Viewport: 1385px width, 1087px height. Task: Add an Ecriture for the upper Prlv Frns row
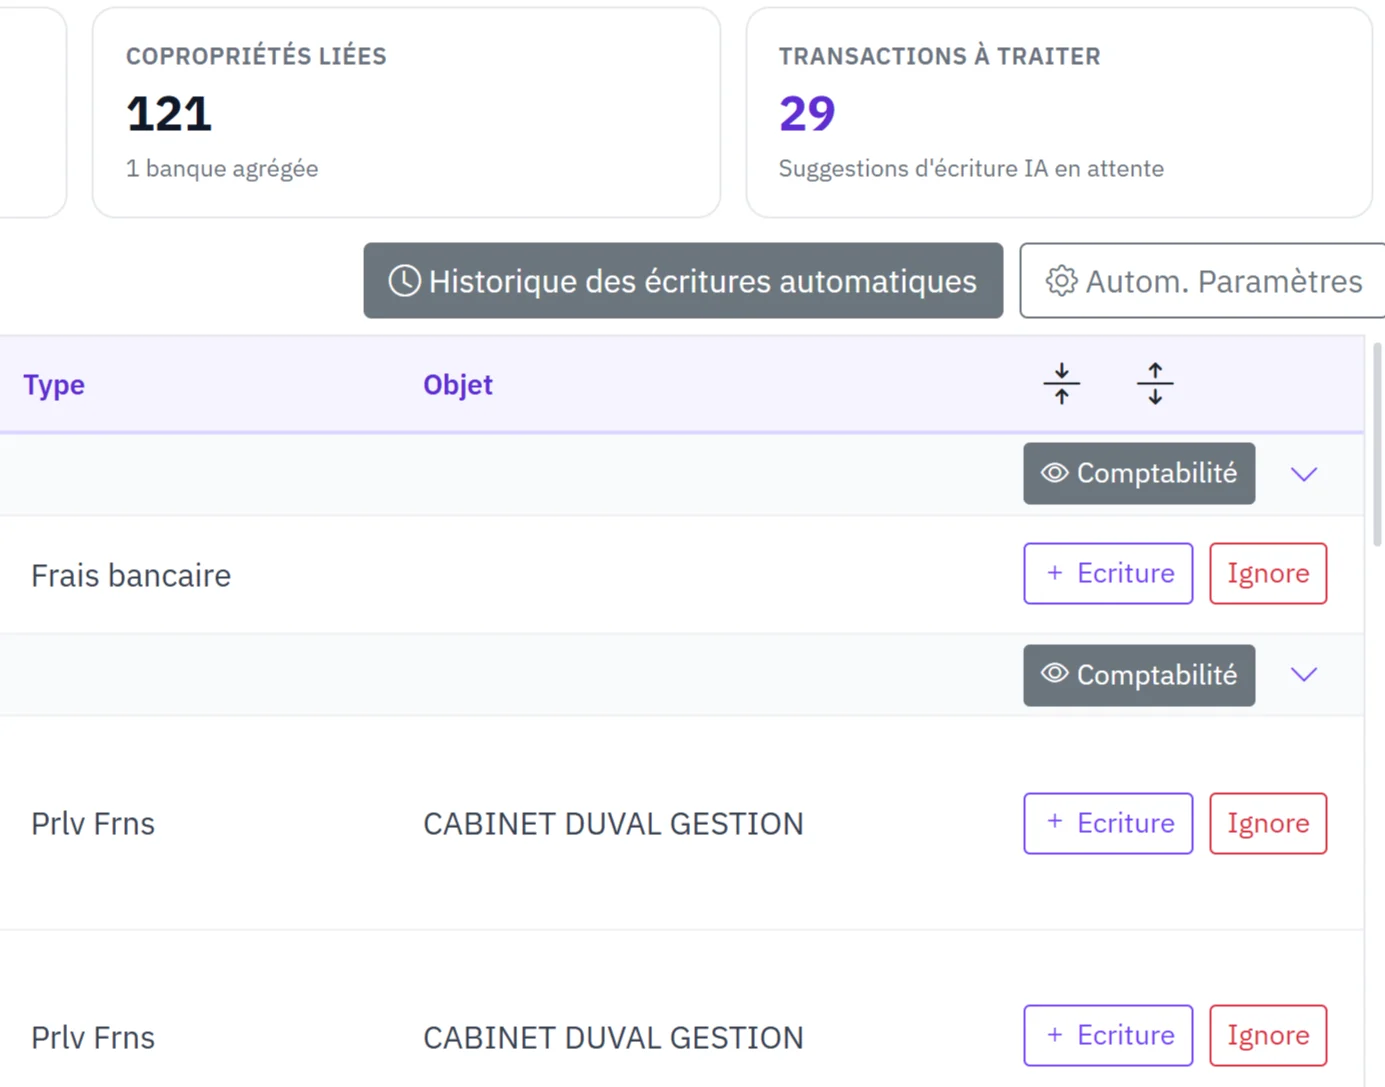[x=1108, y=823]
